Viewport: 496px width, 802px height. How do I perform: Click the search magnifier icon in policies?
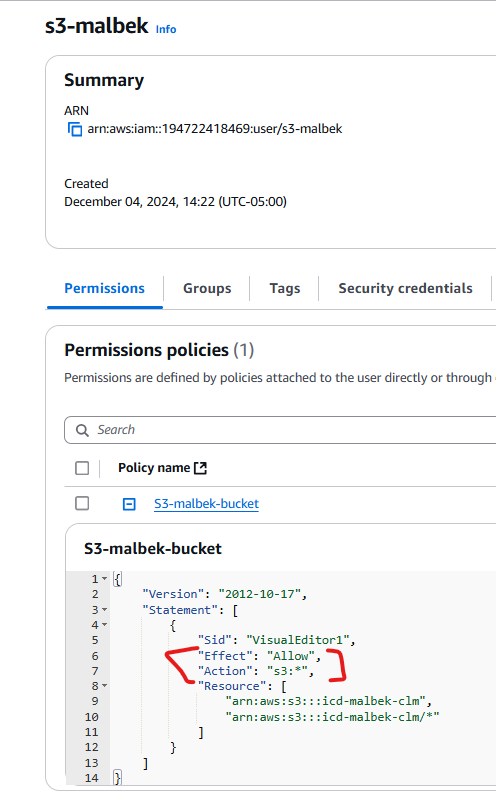click(82, 430)
